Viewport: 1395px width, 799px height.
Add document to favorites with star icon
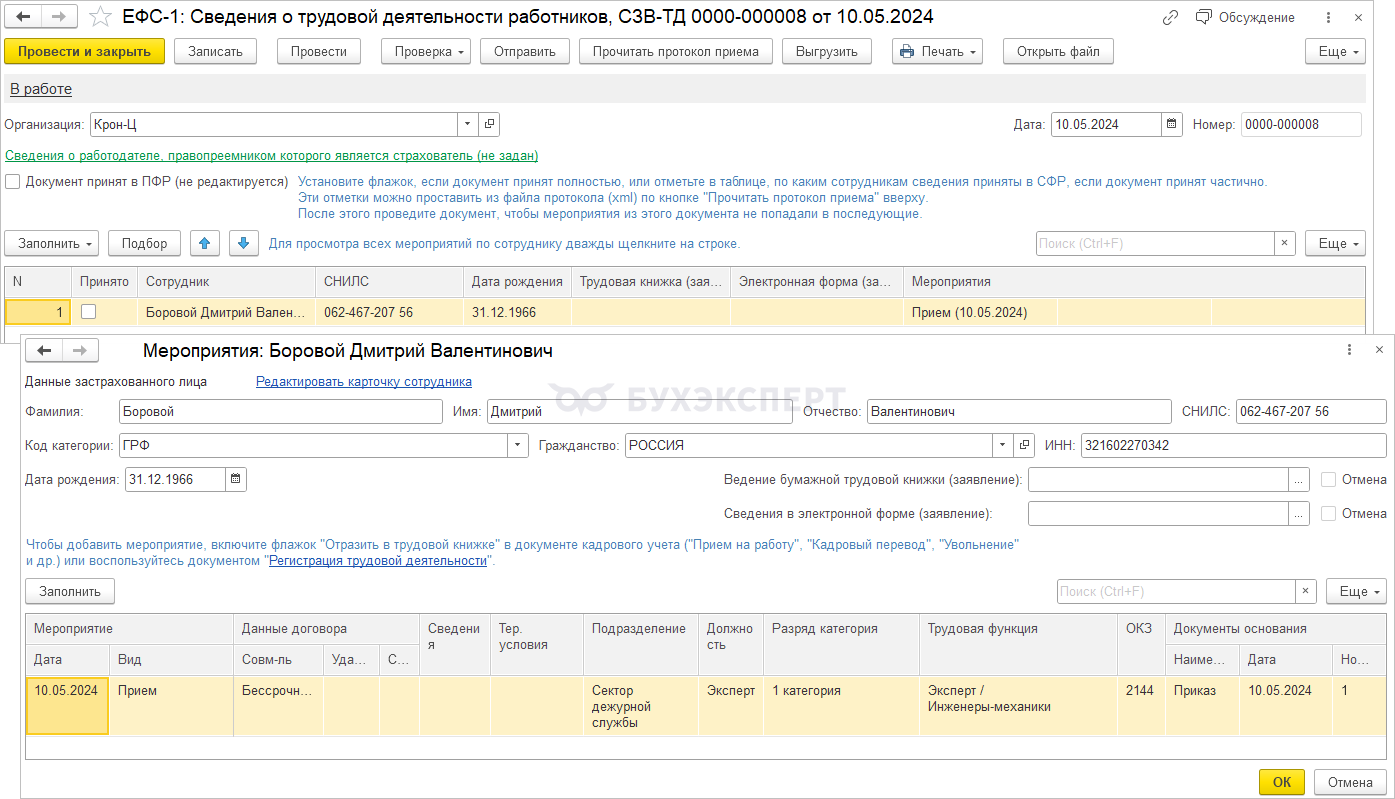pos(100,17)
